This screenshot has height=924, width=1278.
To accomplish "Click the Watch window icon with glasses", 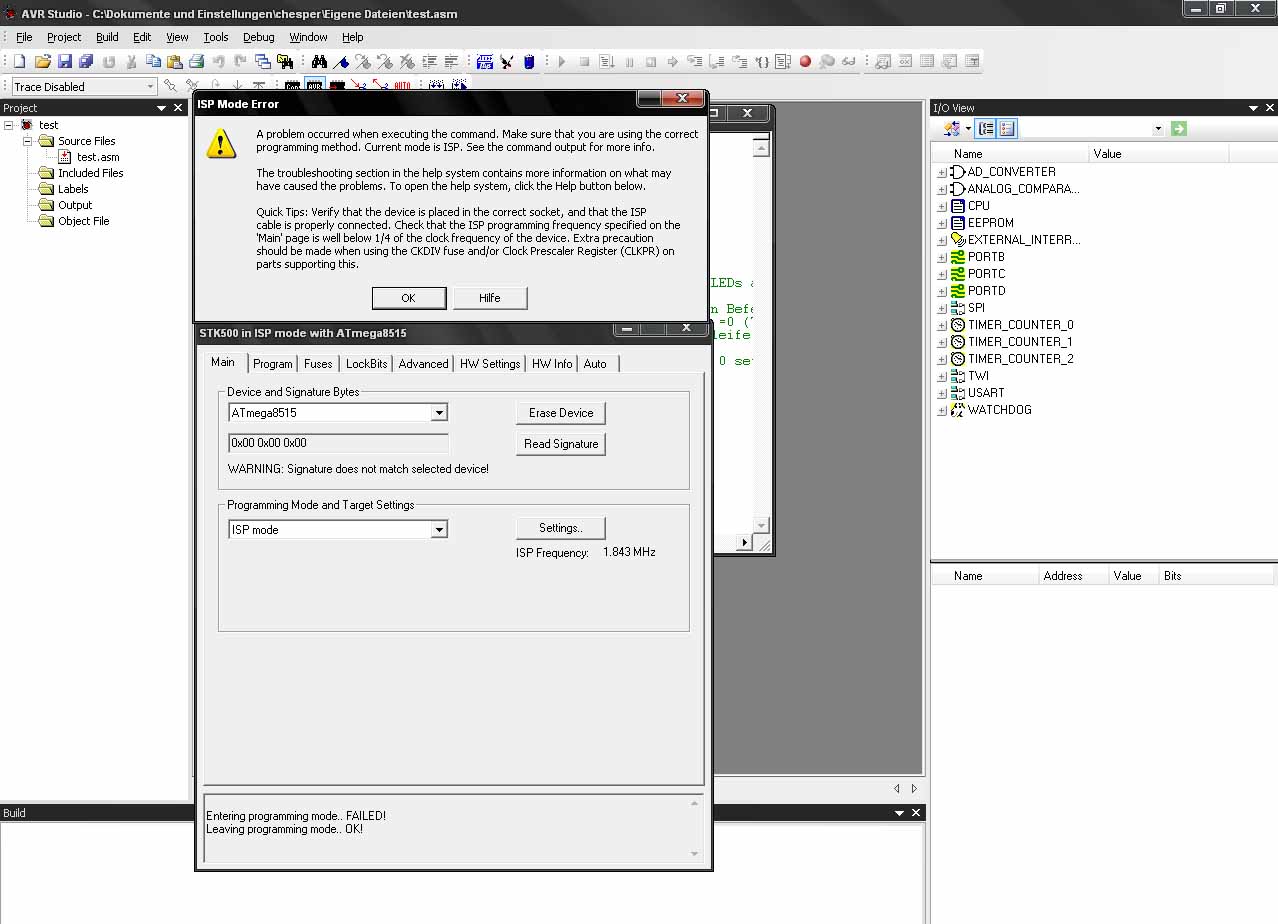I will 882,61.
